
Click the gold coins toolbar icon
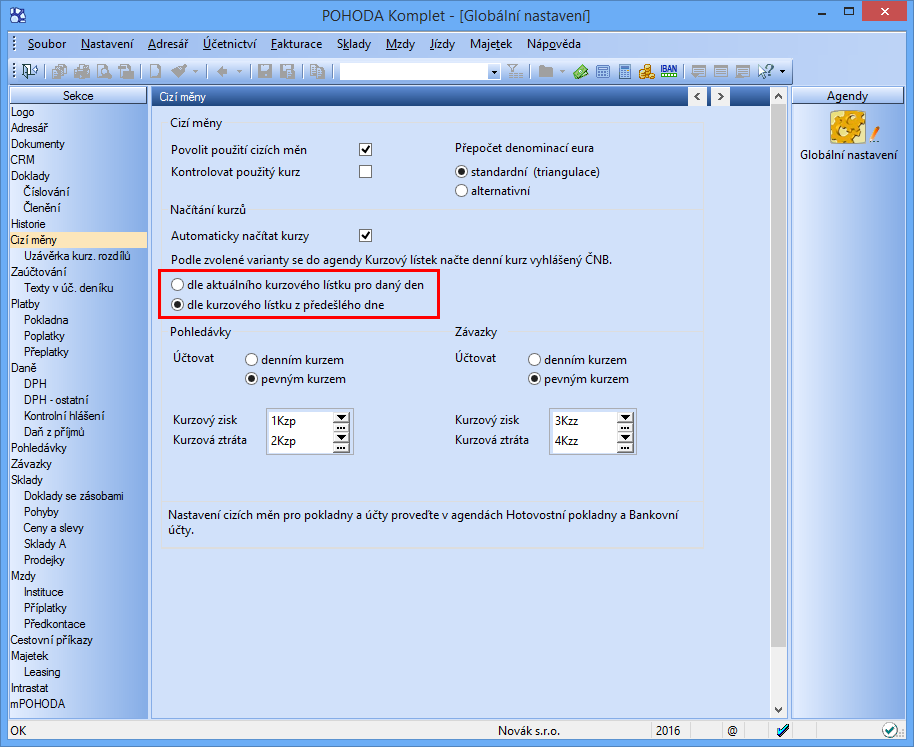point(646,71)
